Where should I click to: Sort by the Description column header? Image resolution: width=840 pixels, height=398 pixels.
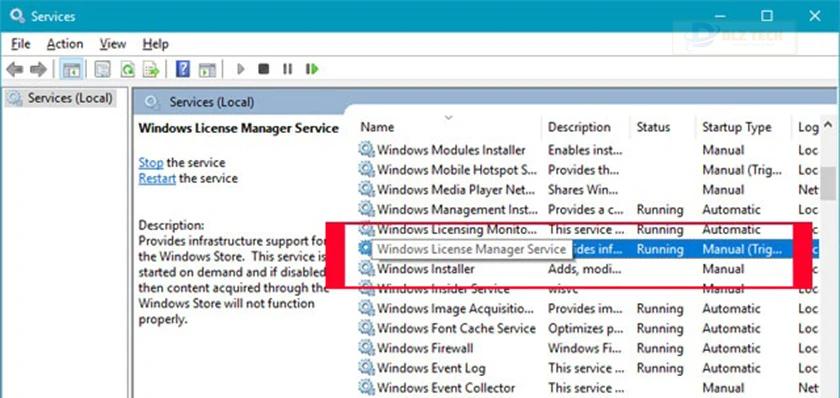tap(579, 127)
